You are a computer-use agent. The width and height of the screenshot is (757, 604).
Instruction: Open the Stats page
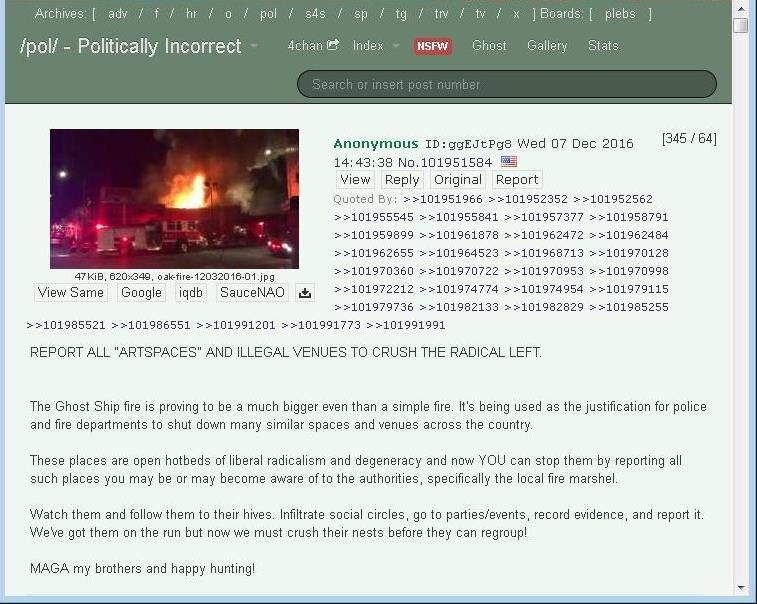[x=603, y=46]
